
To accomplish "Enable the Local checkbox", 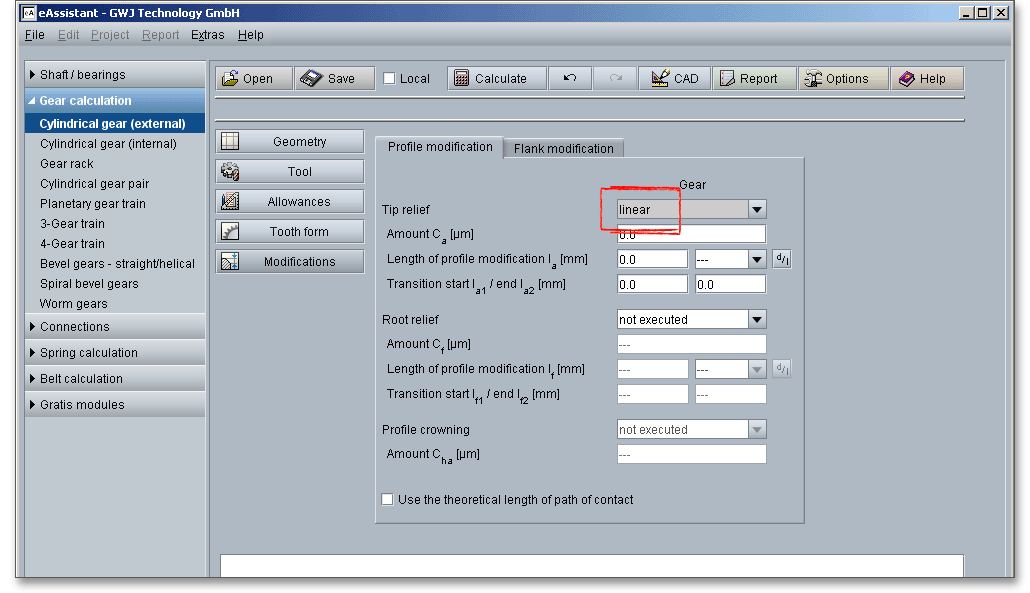I will click(390, 79).
